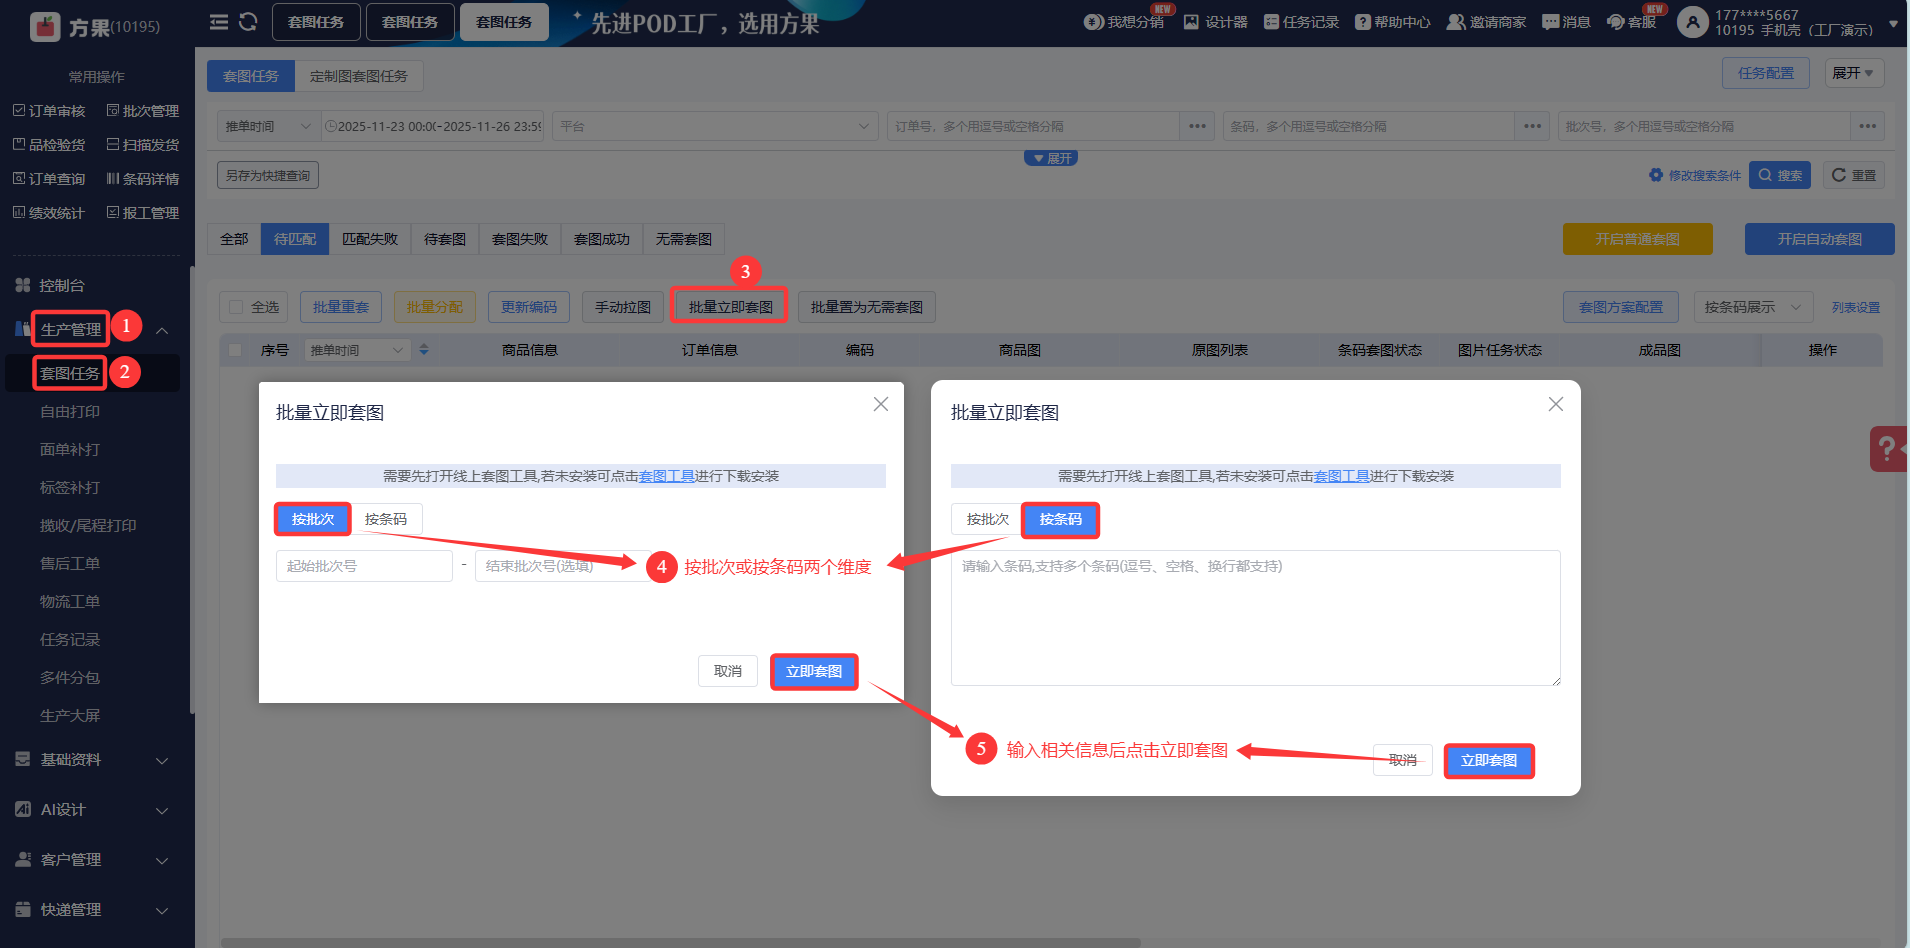Open the 订单查询 shortcut
The width and height of the screenshot is (1910, 948).
pos(49,179)
